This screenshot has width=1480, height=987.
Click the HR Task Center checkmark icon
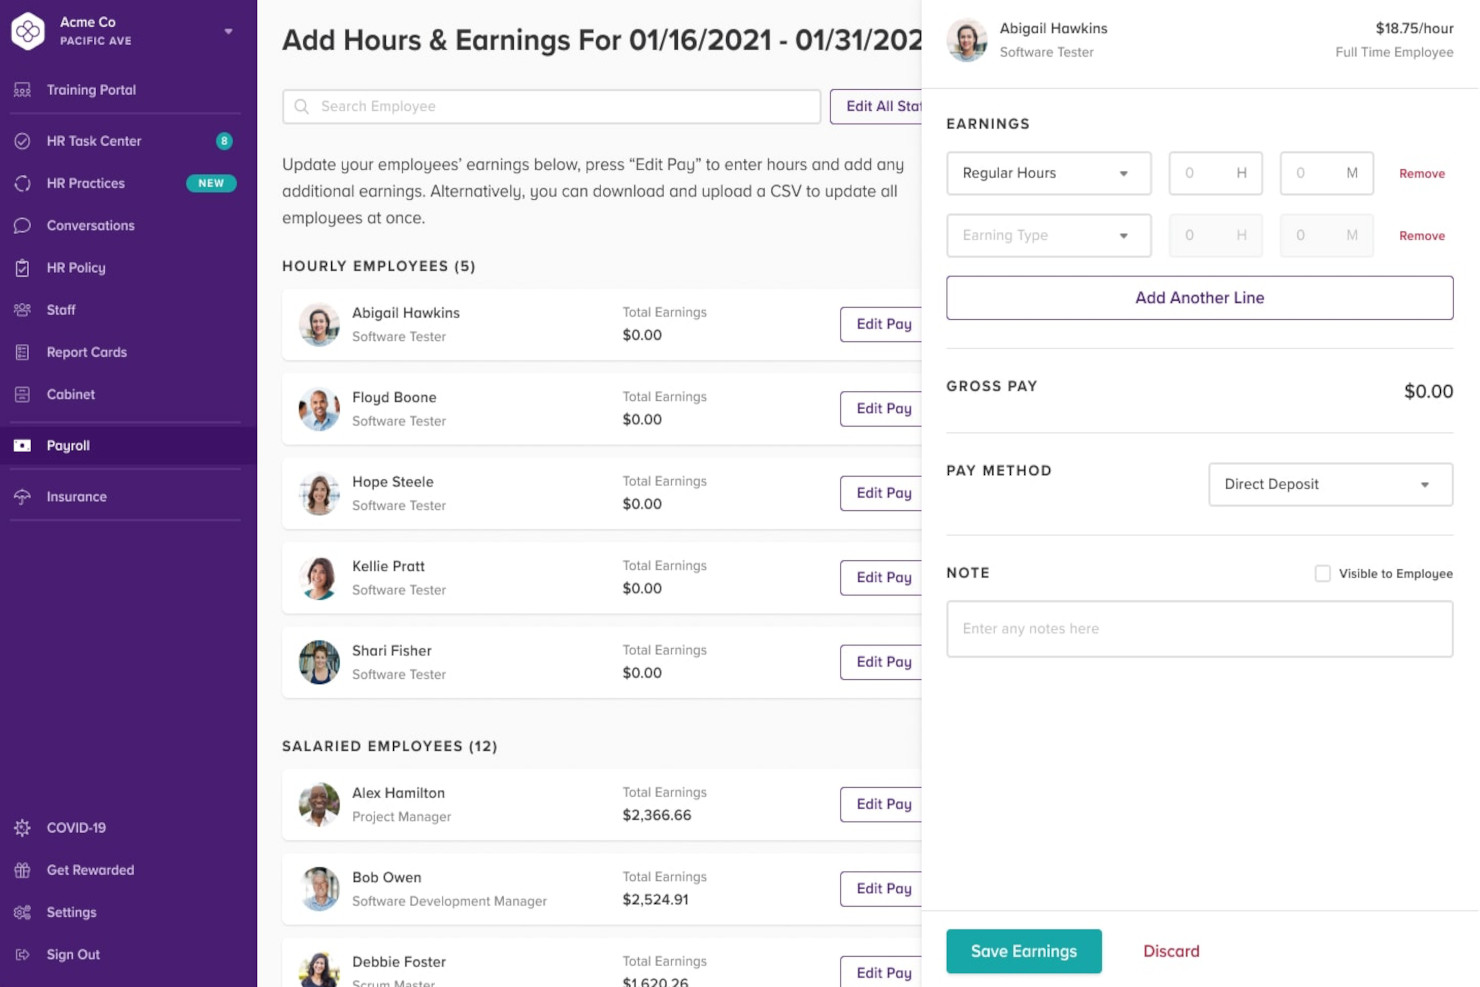coord(22,141)
